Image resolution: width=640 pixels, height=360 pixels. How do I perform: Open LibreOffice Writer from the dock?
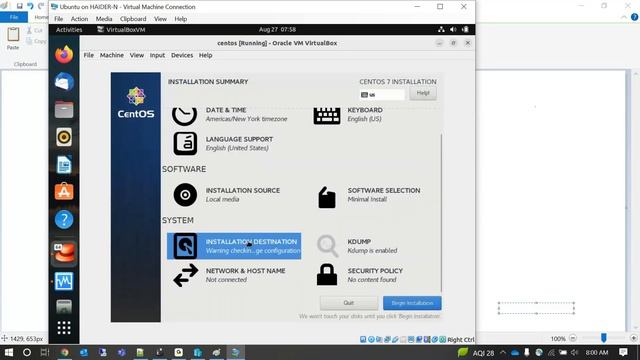(x=64, y=164)
